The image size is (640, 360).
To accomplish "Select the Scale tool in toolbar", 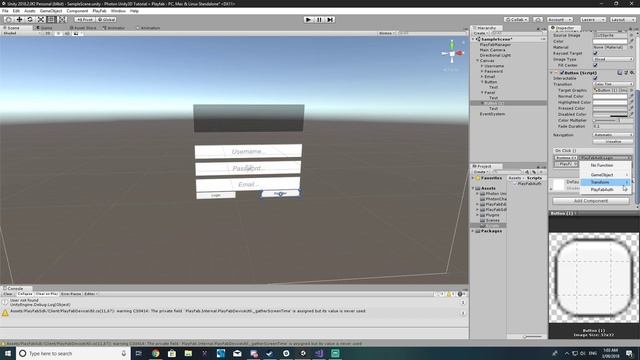I will click(41, 19).
